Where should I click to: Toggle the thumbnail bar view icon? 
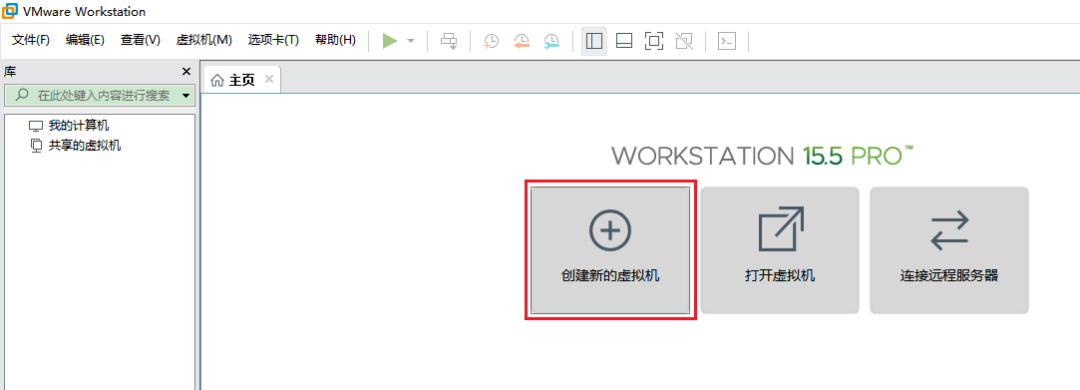pyautogui.click(x=624, y=41)
